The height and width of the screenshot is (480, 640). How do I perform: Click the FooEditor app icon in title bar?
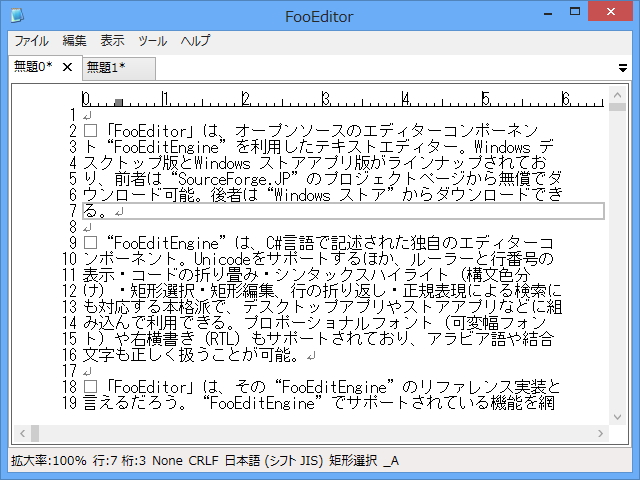pos(18,15)
